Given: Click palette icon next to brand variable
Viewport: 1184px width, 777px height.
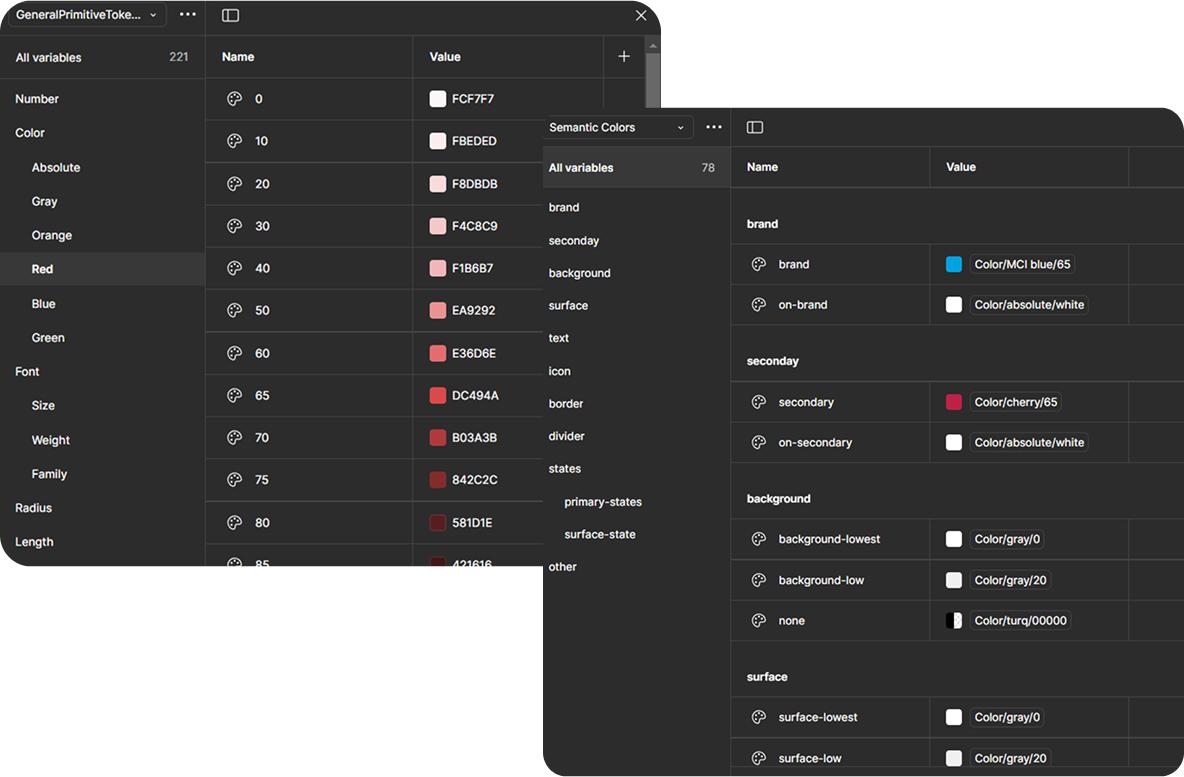Looking at the screenshot, I should pos(759,264).
